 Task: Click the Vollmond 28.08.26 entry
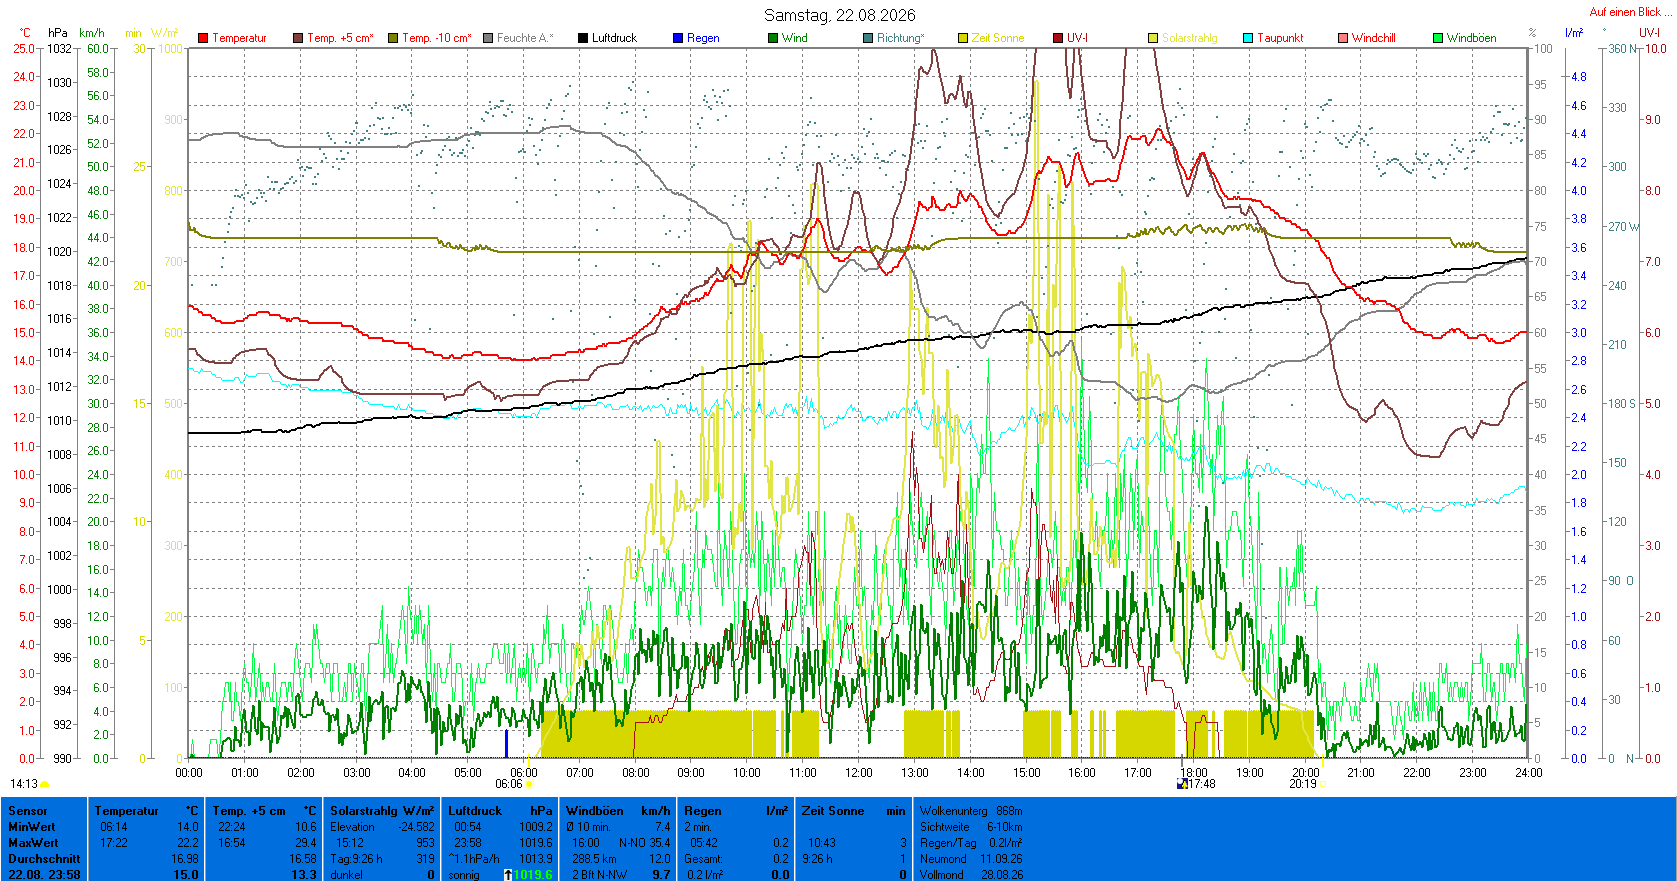[972, 875]
